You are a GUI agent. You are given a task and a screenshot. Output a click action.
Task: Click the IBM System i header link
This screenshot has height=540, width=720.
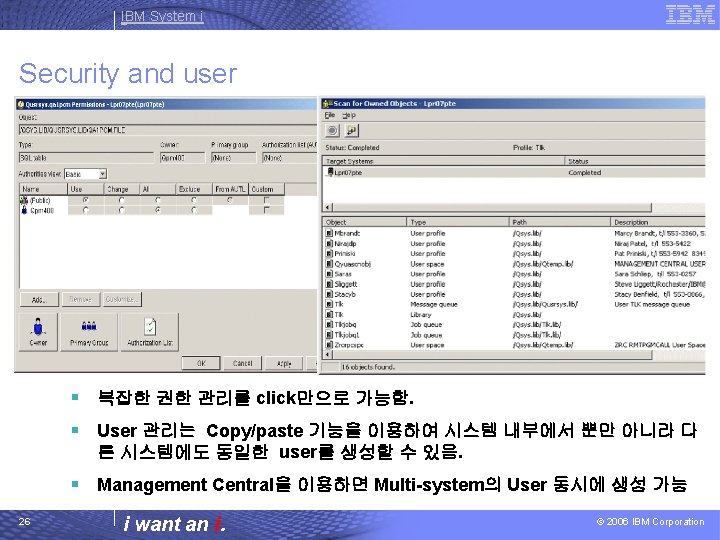(x=162, y=16)
